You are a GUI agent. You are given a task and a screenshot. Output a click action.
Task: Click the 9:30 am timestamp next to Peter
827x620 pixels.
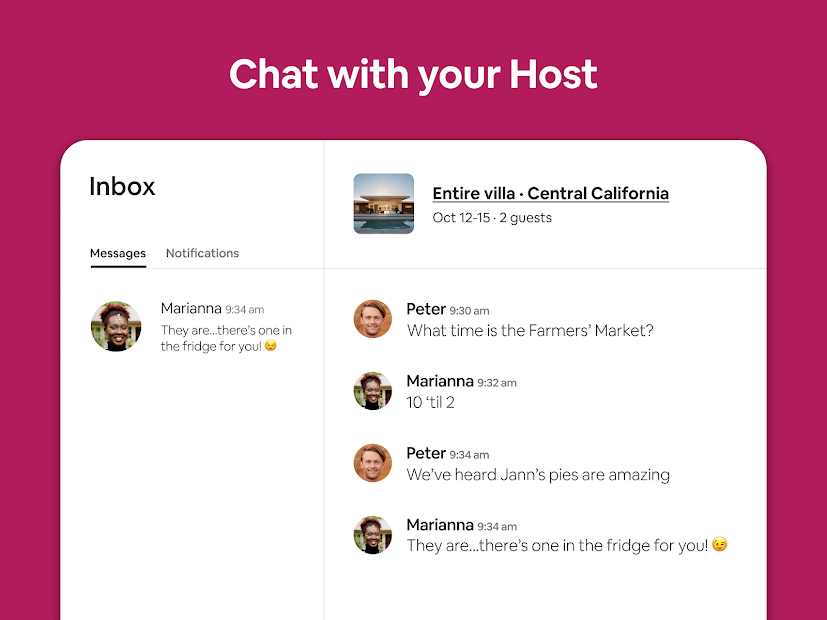pyautogui.click(x=470, y=311)
